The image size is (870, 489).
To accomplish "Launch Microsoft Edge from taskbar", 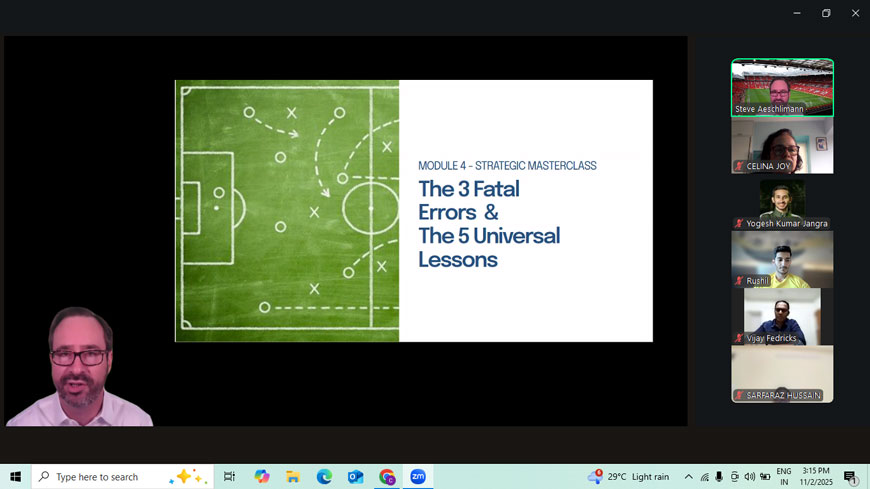I will pyautogui.click(x=324, y=477).
